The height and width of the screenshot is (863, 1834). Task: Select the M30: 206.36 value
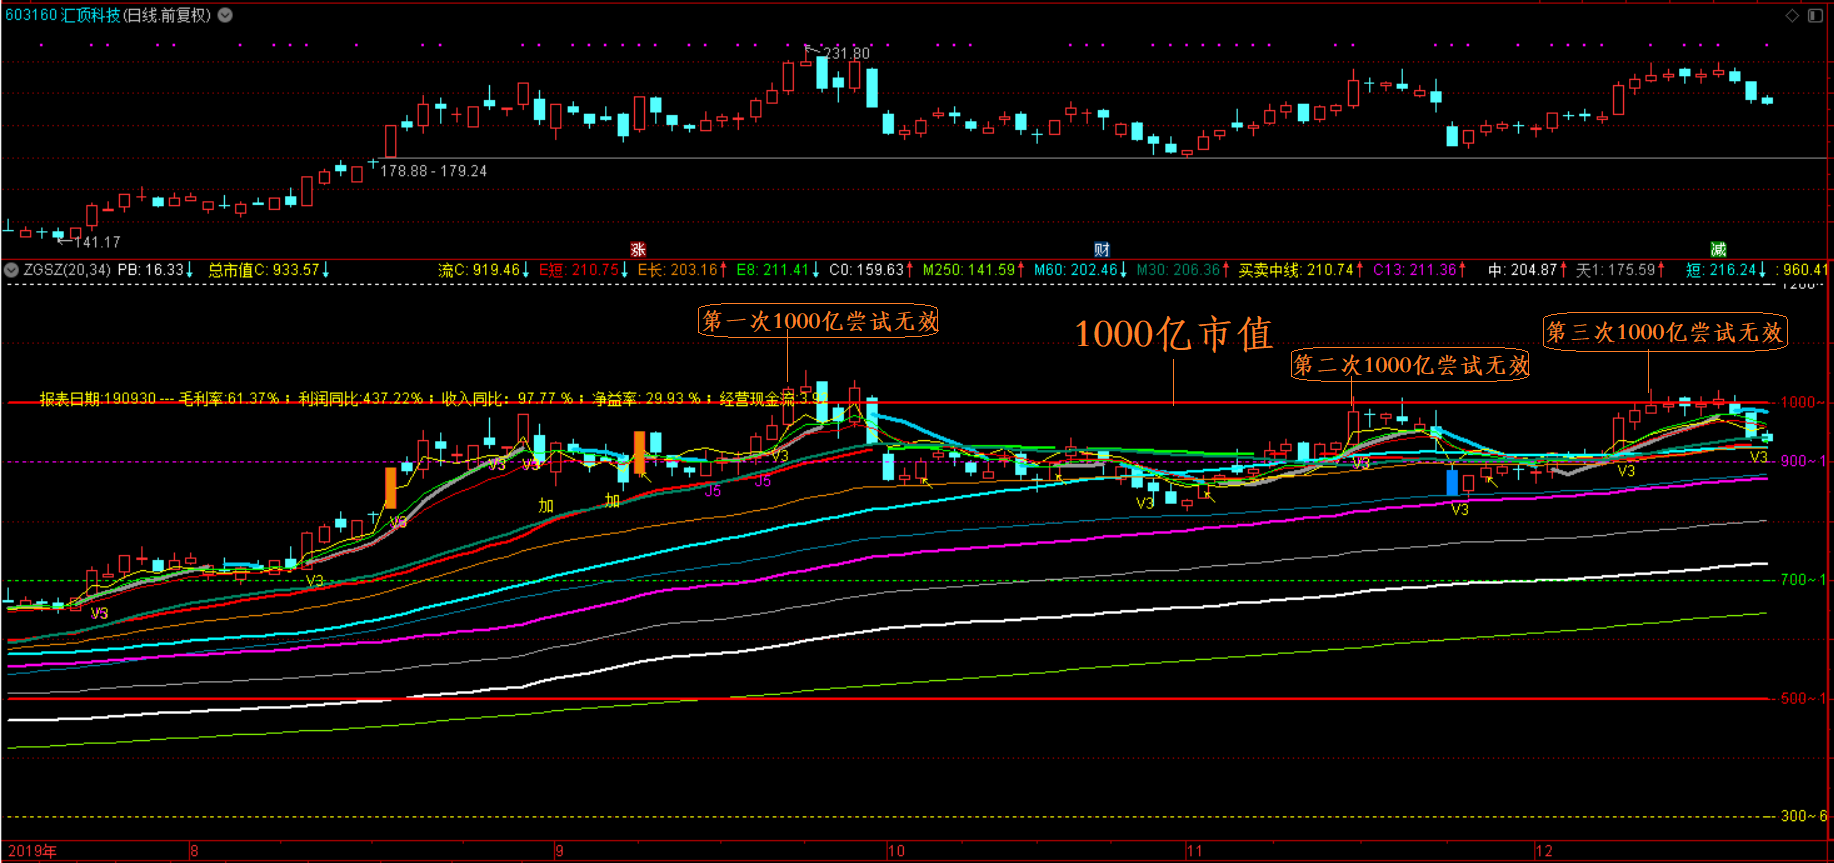(x=1183, y=270)
